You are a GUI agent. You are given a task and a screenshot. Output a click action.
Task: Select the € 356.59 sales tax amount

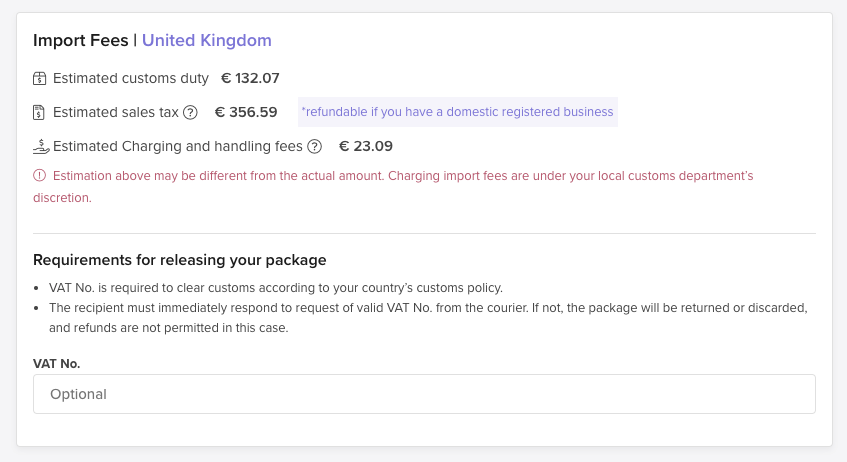246,112
